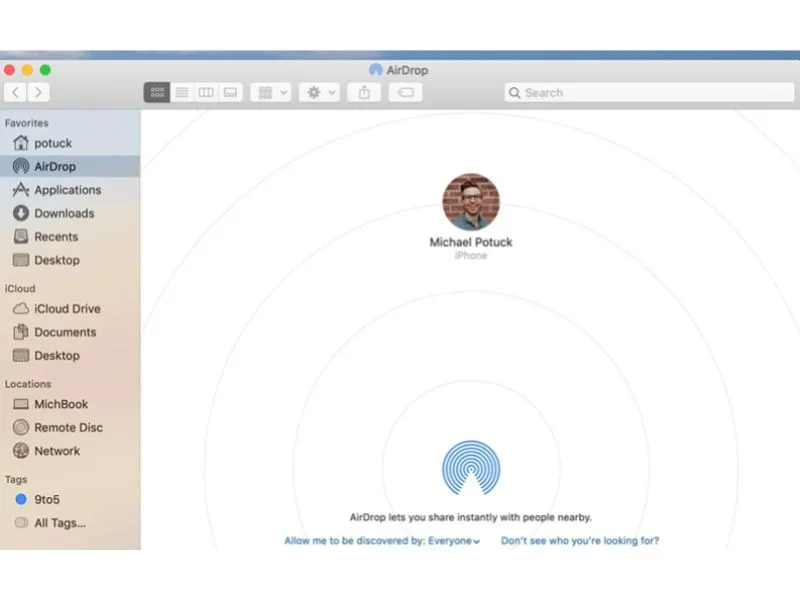Open Network in the sidebar

click(x=70, y=451)
